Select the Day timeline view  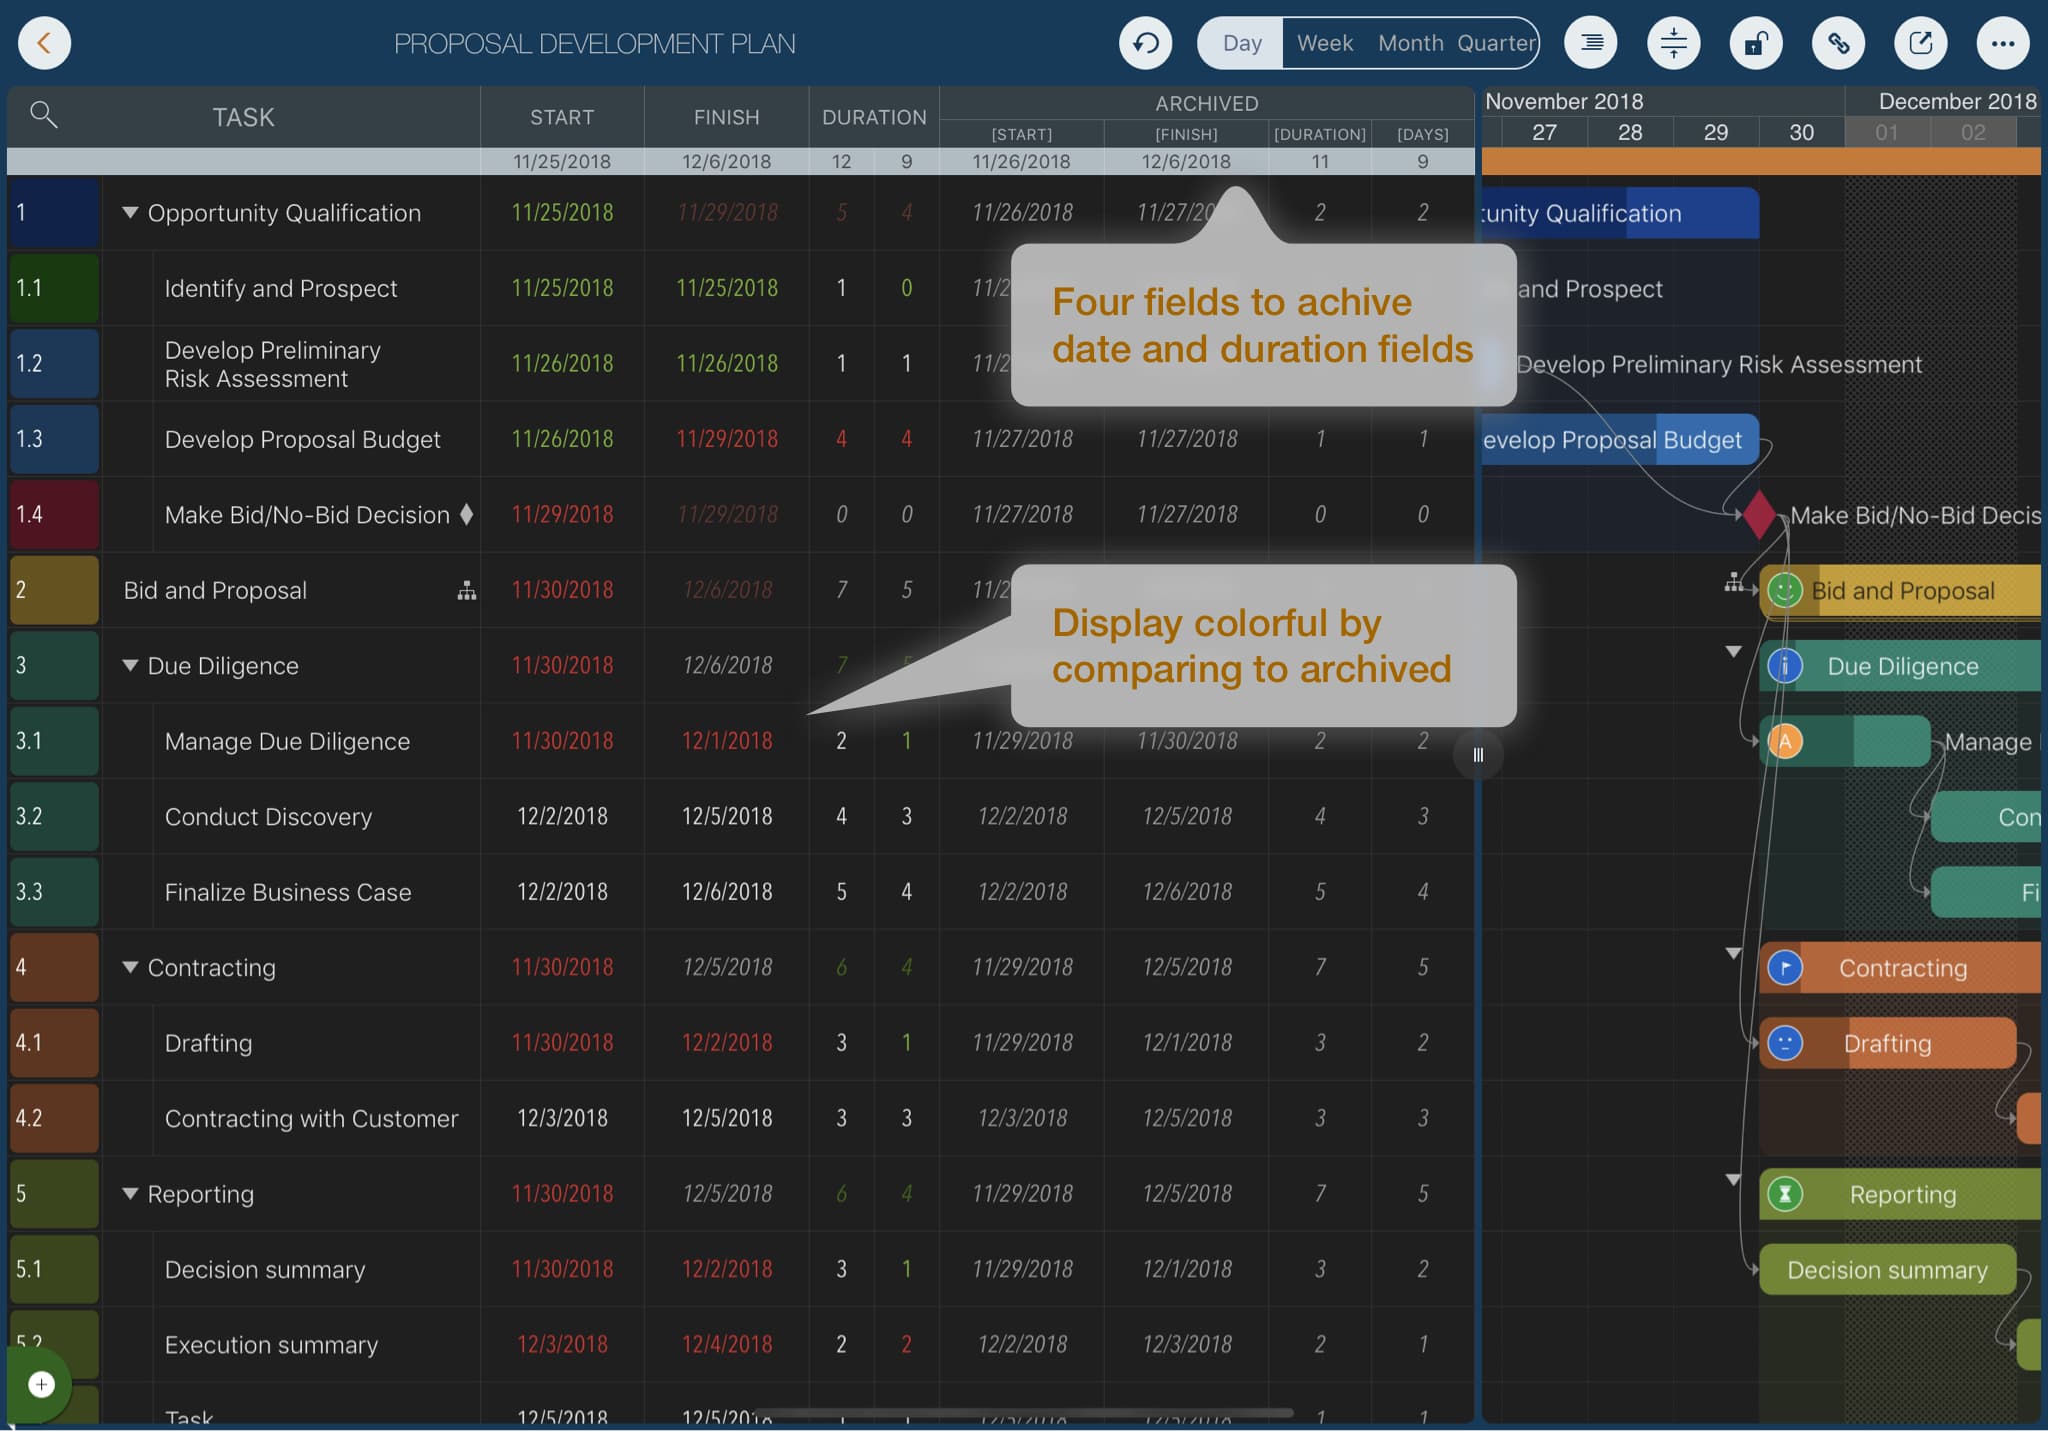1242,43
